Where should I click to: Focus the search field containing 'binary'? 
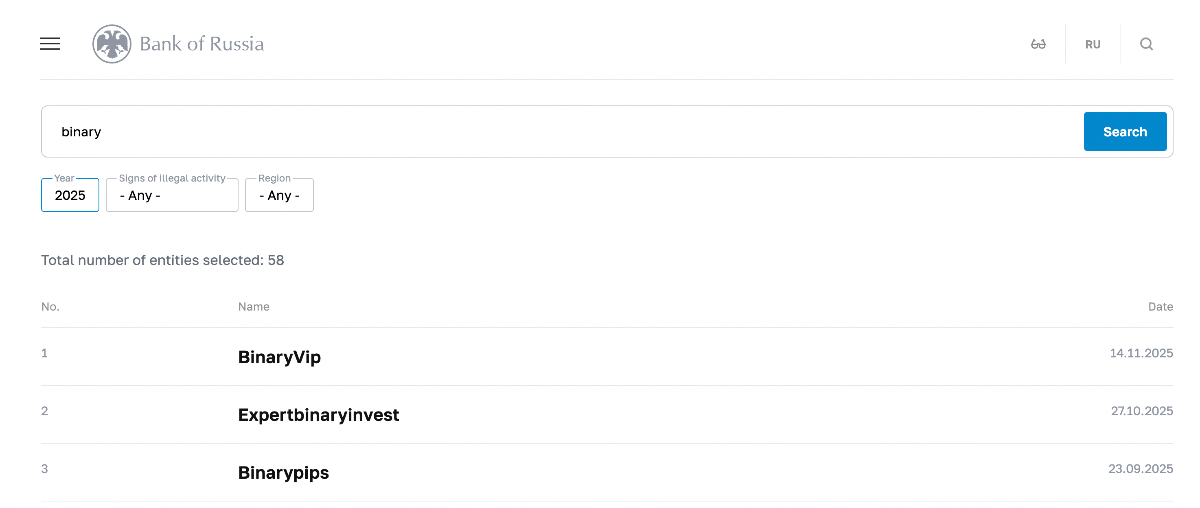pyautogui.click(x=560, y=132)
